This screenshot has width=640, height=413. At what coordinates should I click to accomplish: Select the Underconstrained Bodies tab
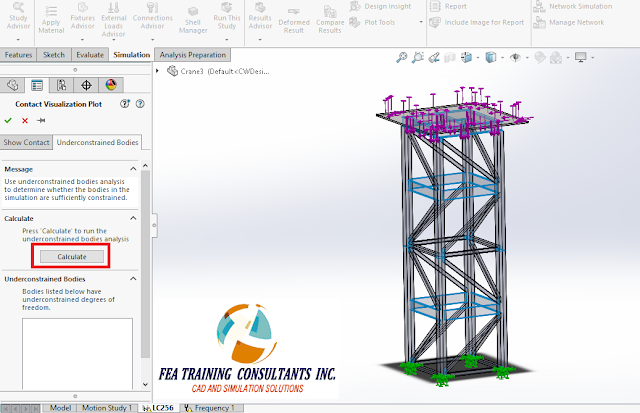pos(98,142)
